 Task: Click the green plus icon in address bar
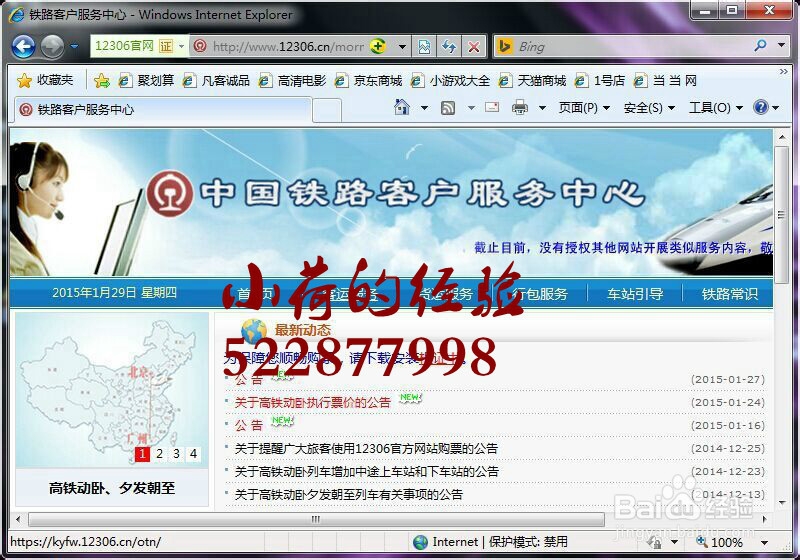378,46
